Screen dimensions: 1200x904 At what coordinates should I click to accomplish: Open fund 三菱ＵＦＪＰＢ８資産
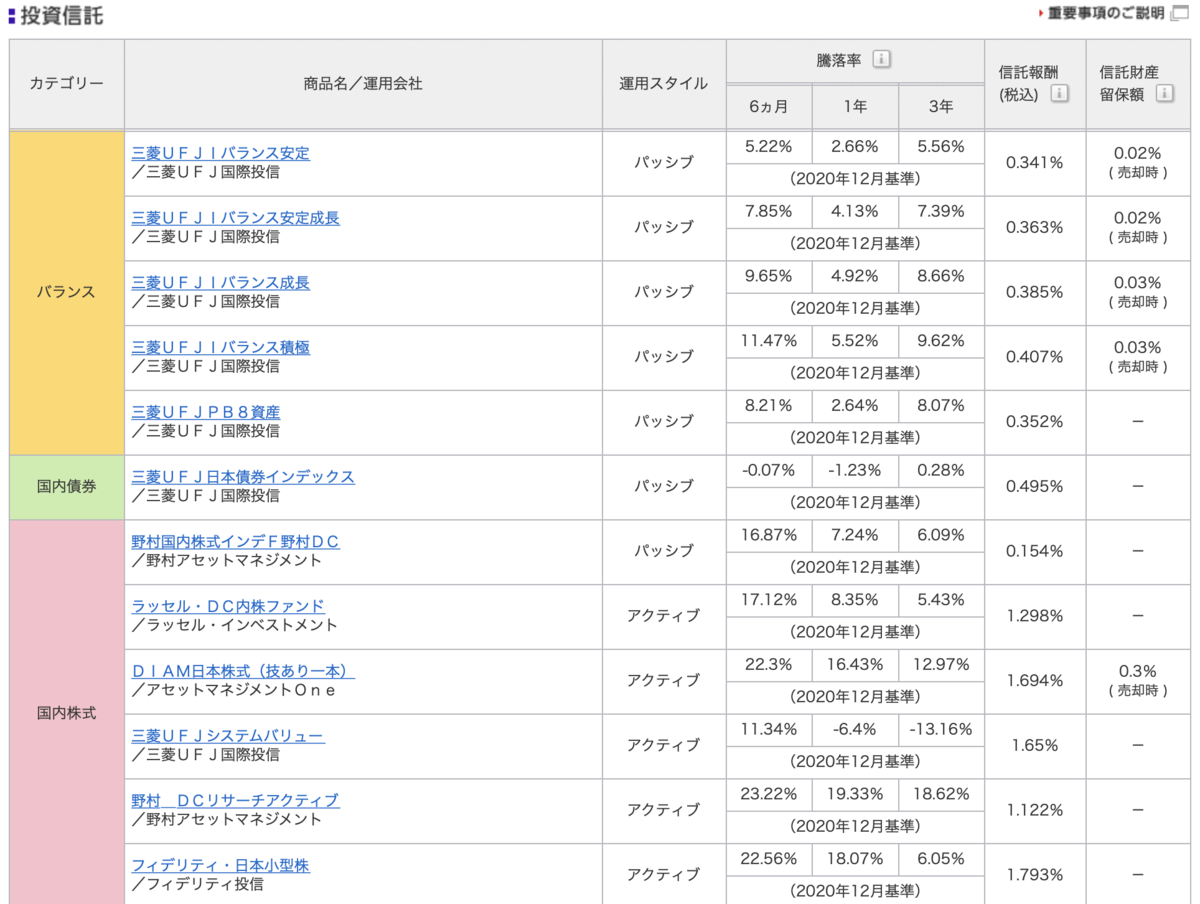coord(205,412)
